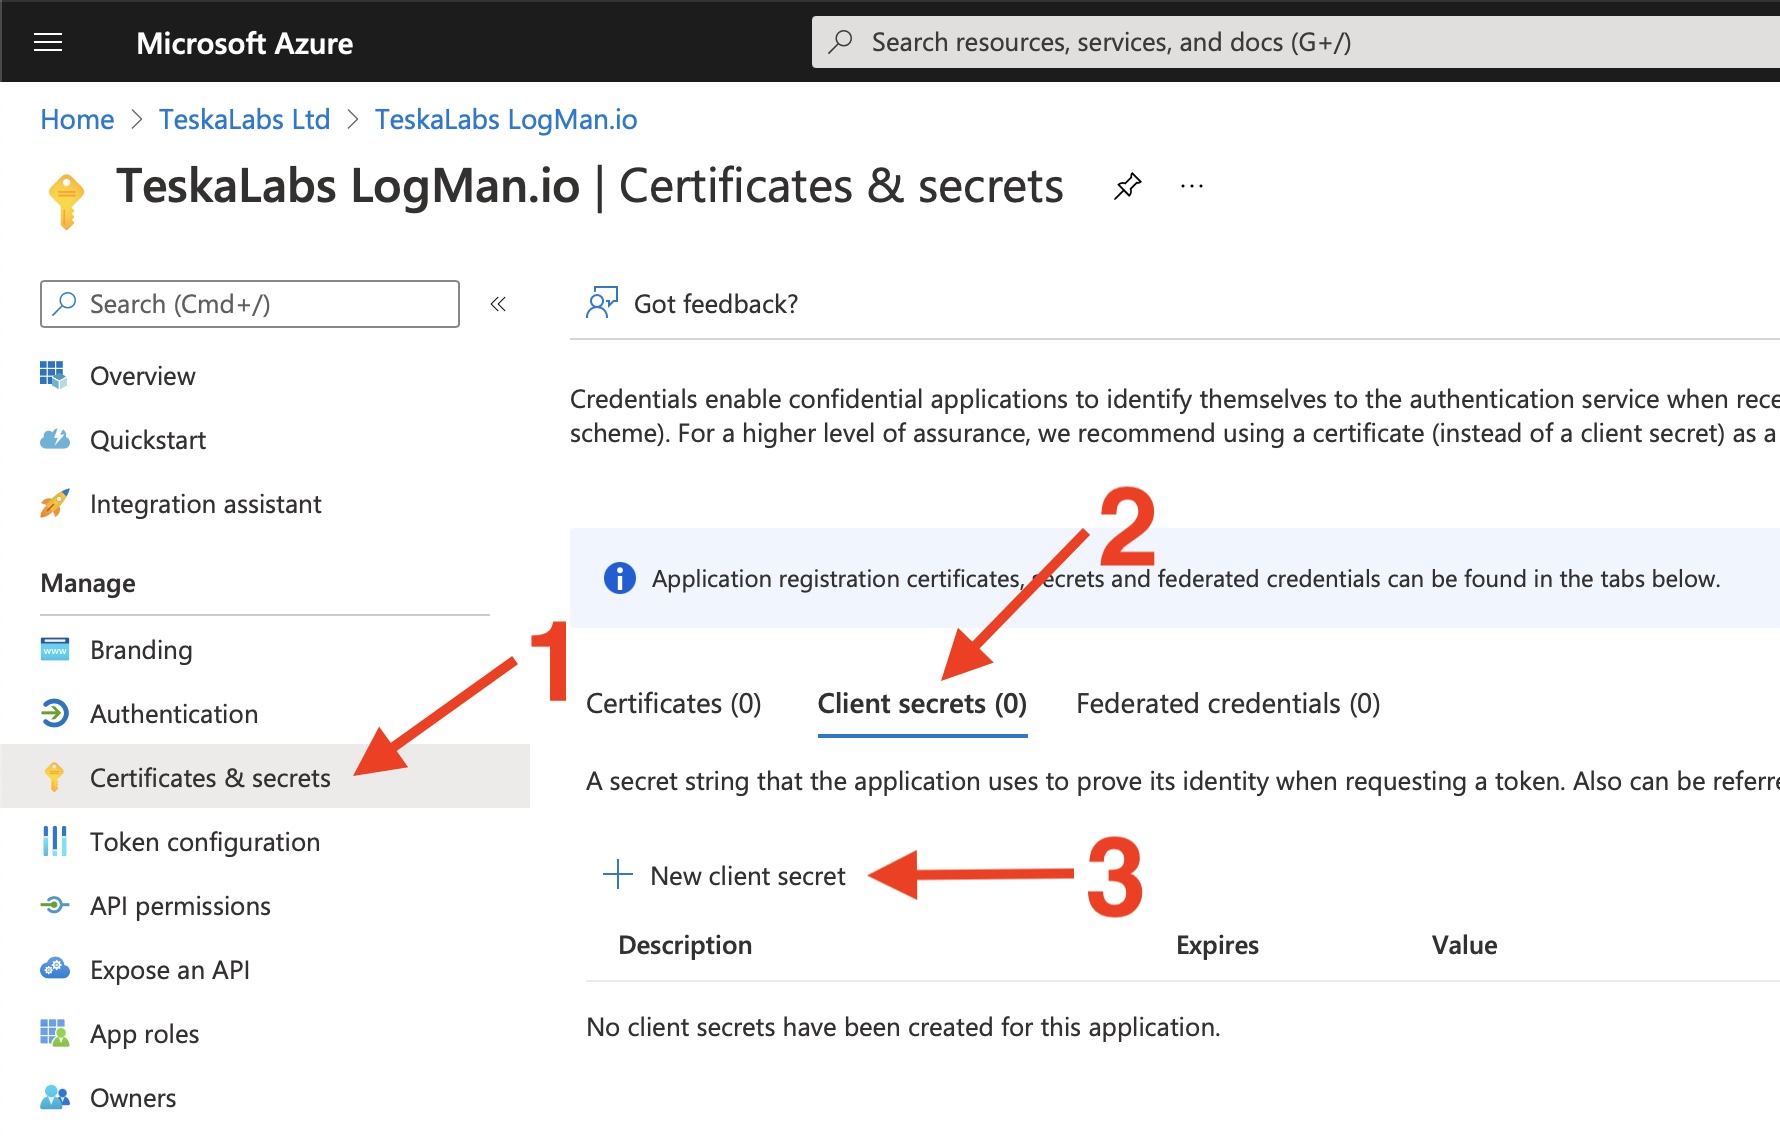Click the Certificates & secrets key icon
The width and height of the screenshot is (1780, 1136).
pos(54,777)
